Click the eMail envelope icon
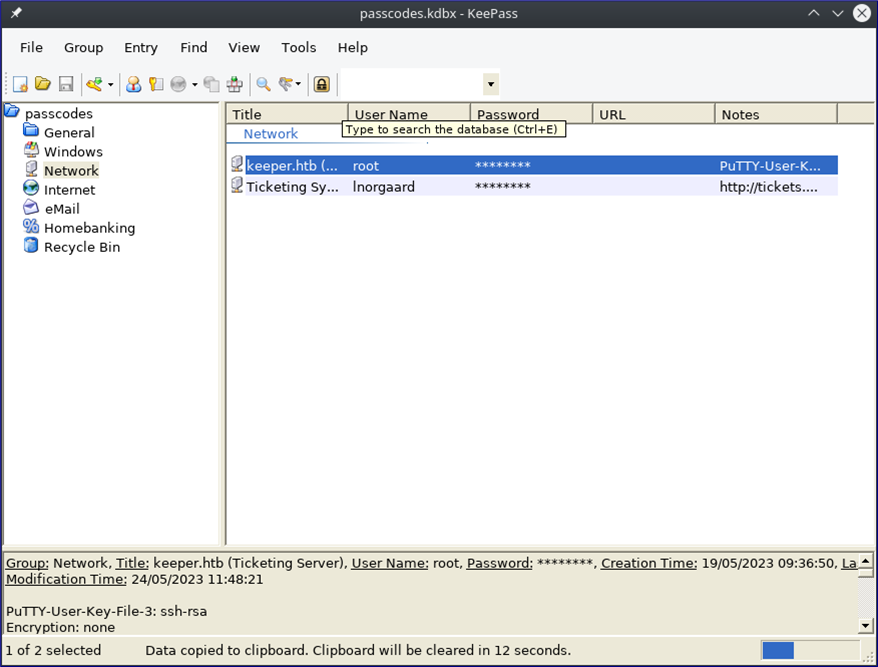 (31, 207)
